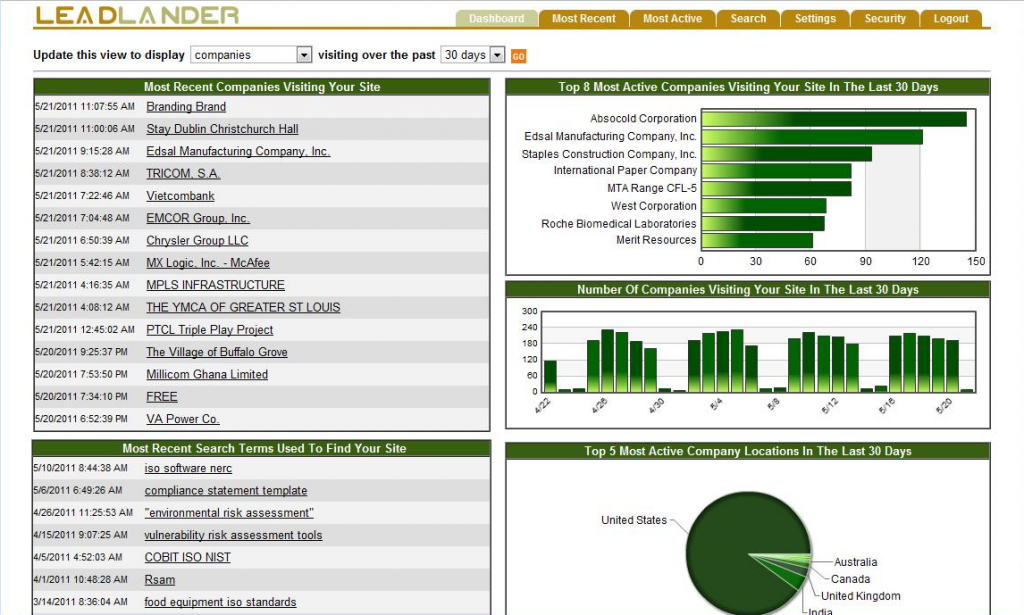Open Branding Brand company link
Image resolution: width=1024 pixels, height=615 pixels.
point(186,106)
